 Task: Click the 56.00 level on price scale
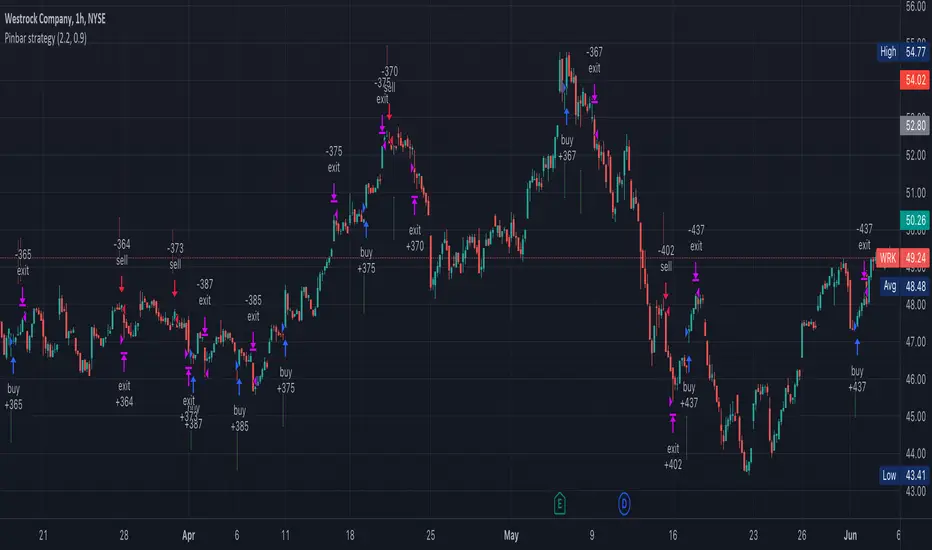tap(915, 7)
